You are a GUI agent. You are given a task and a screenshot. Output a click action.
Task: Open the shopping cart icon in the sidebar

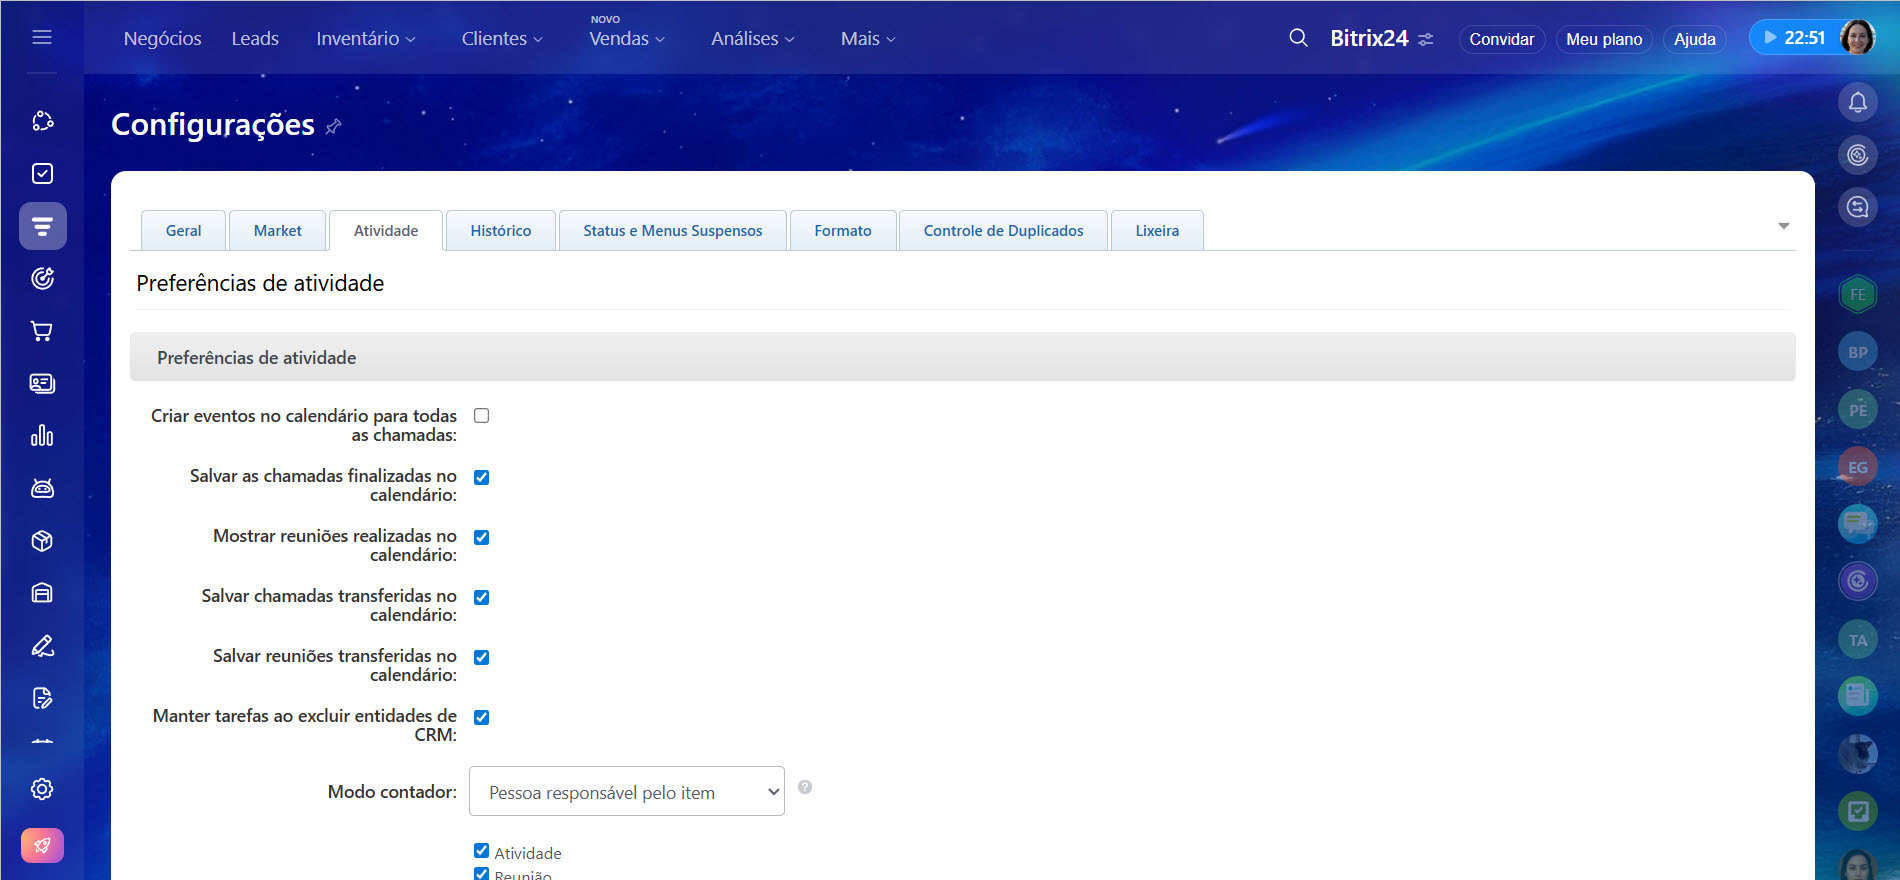coord(42,331)
